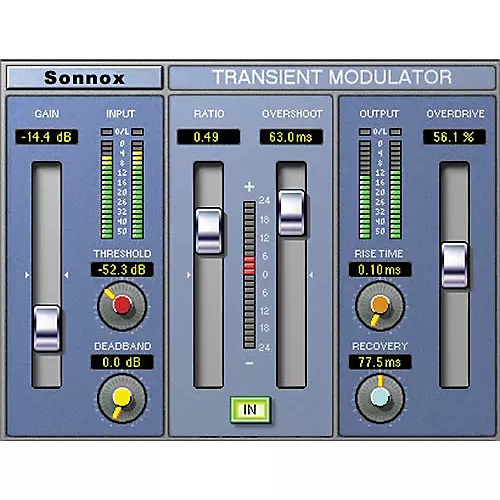
Task: Click the THRESHOLD label
Action: (x=122, y=254)
